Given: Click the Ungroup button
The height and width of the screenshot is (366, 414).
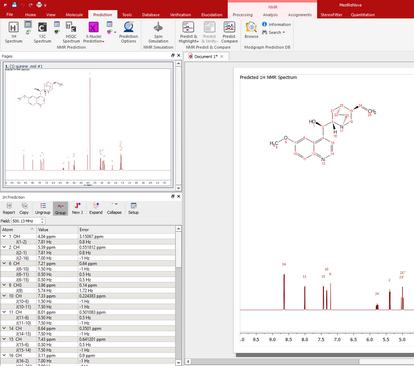Looking at the screenshot, I should (43, 208).
